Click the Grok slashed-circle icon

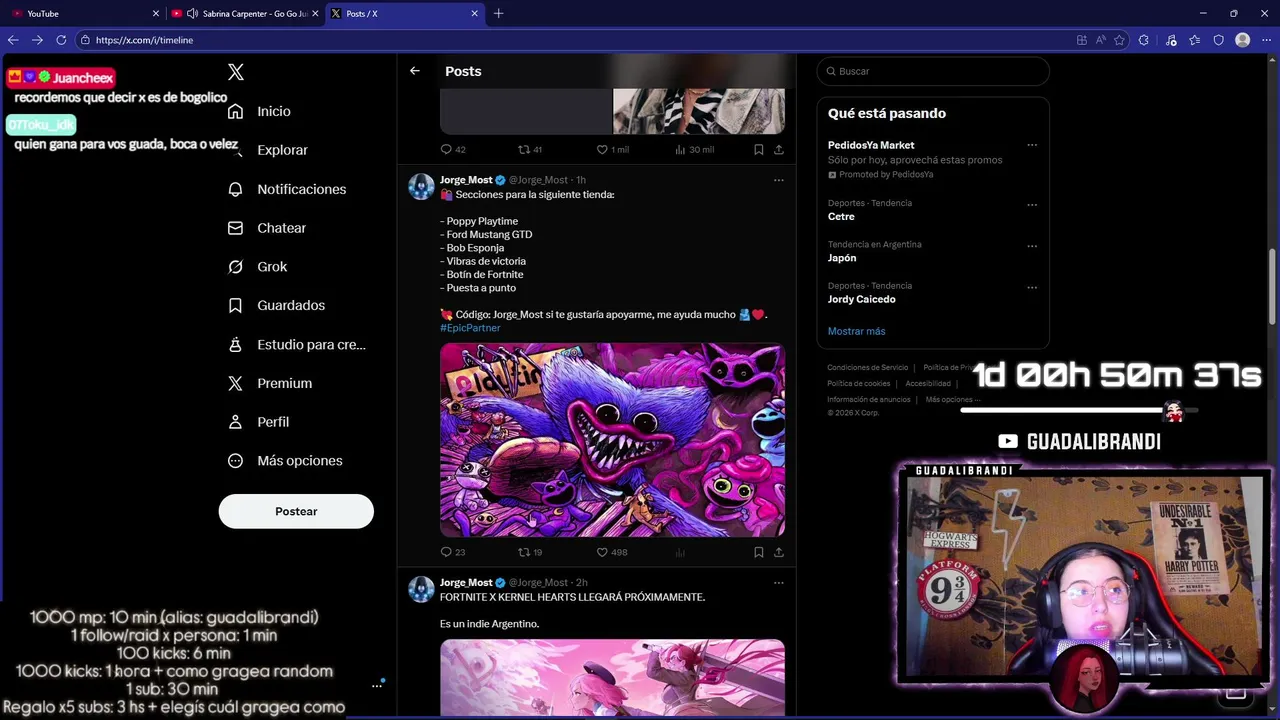[x=236, y=267]
